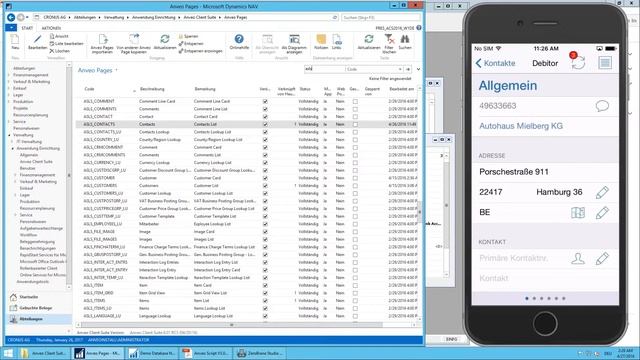The width and height of the screenshot is (640, 360).
Task: Toggle Vers. checkbox for ASLS_COMMENT row
Action: point(265,101)
